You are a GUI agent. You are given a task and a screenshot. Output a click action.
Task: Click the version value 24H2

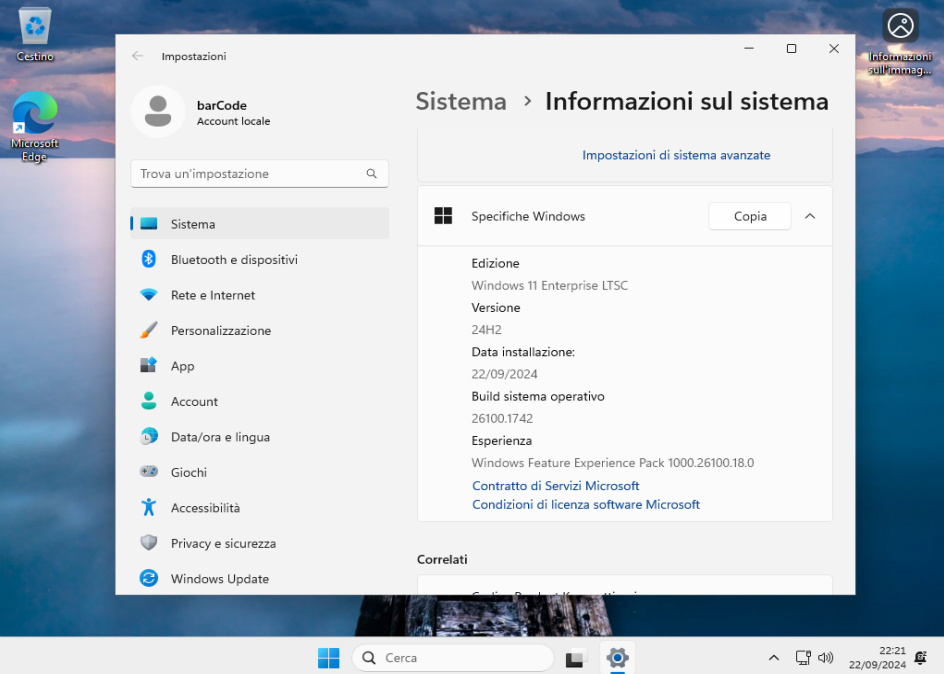(486, 330)
